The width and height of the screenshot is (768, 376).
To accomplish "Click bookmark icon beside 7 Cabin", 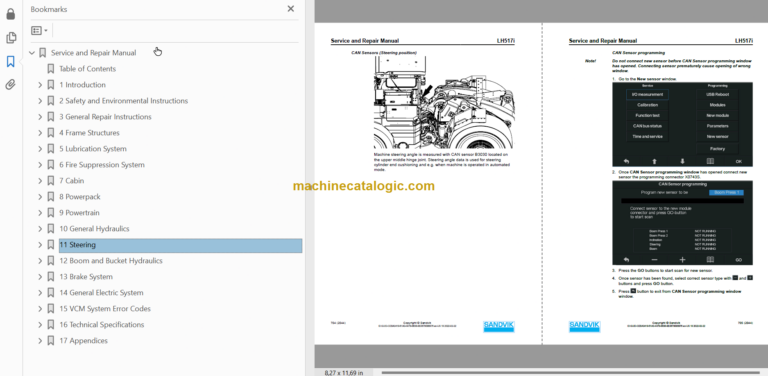I will coord(50,181).
